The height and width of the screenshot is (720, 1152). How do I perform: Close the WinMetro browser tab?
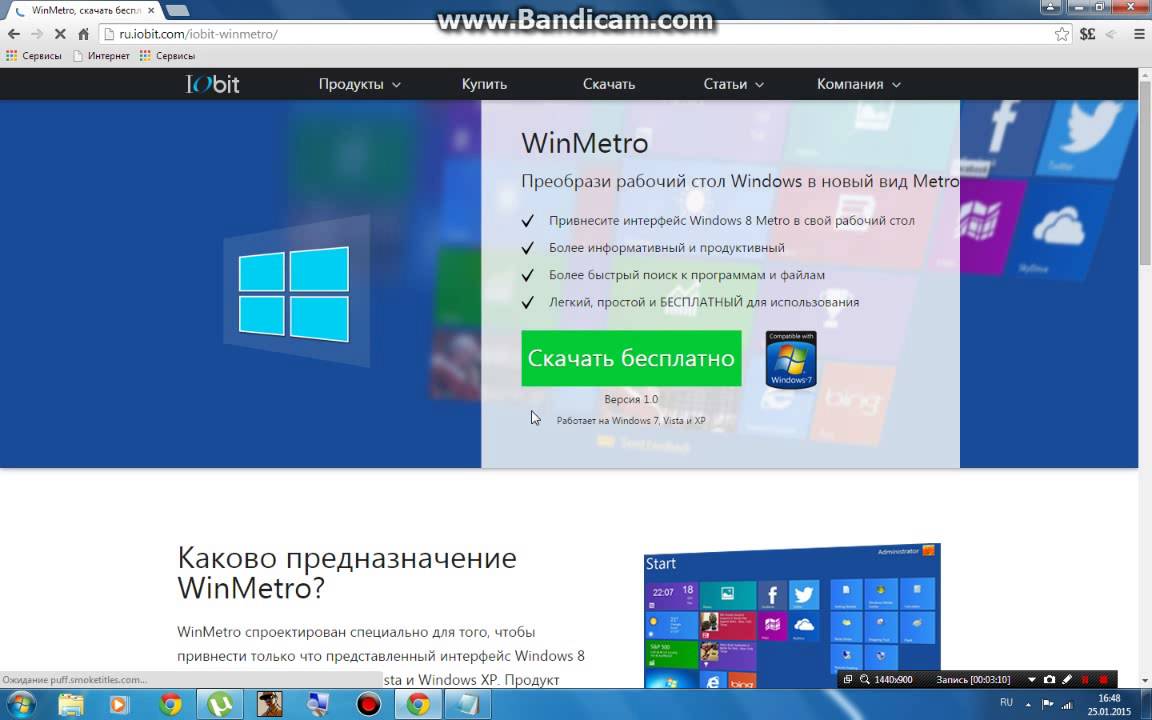tap(151, 11)
